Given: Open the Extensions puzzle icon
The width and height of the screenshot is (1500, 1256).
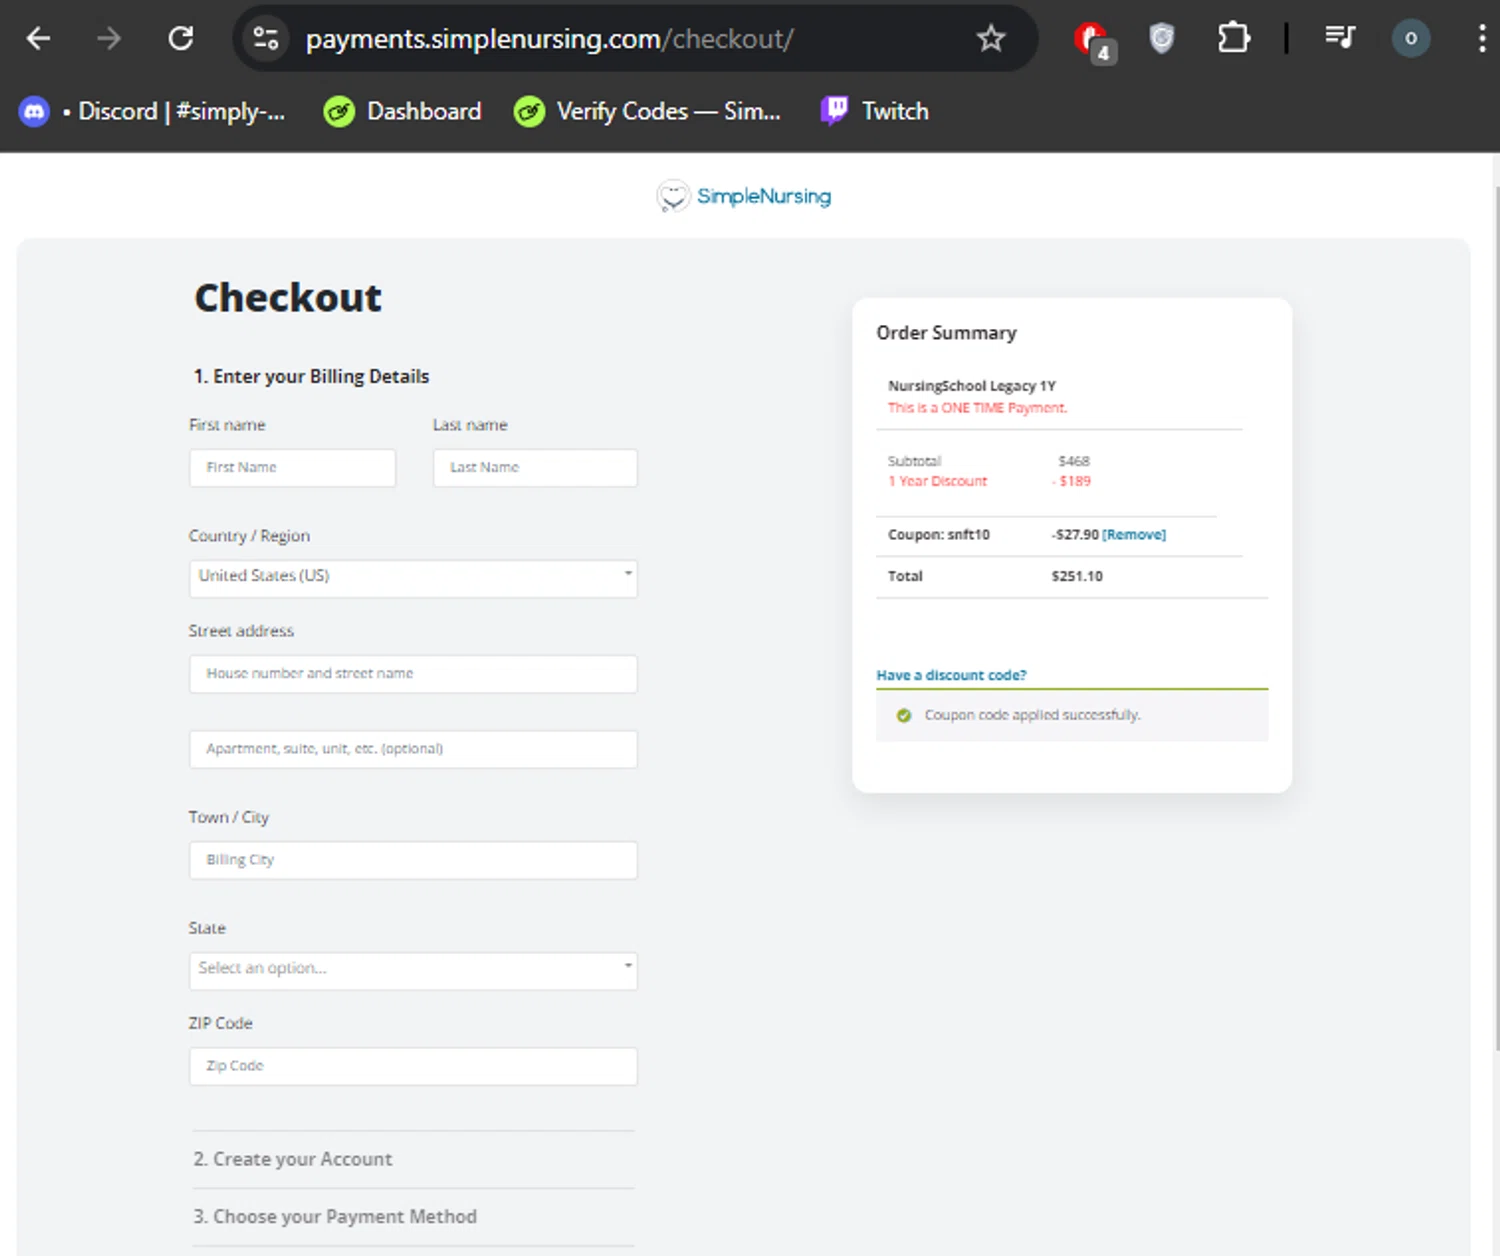Looking at the screenshot, I should [x=1233, y=39].
